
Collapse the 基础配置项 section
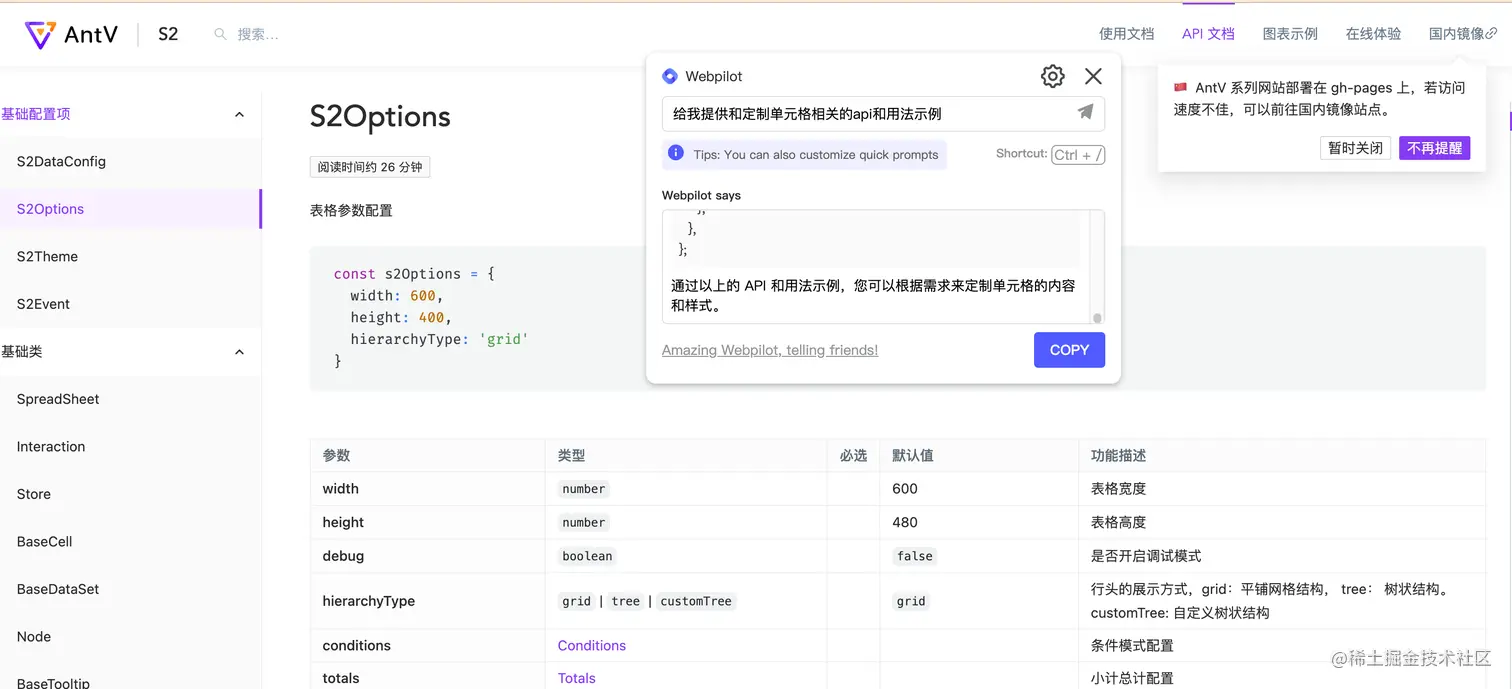tap(239, 114)
